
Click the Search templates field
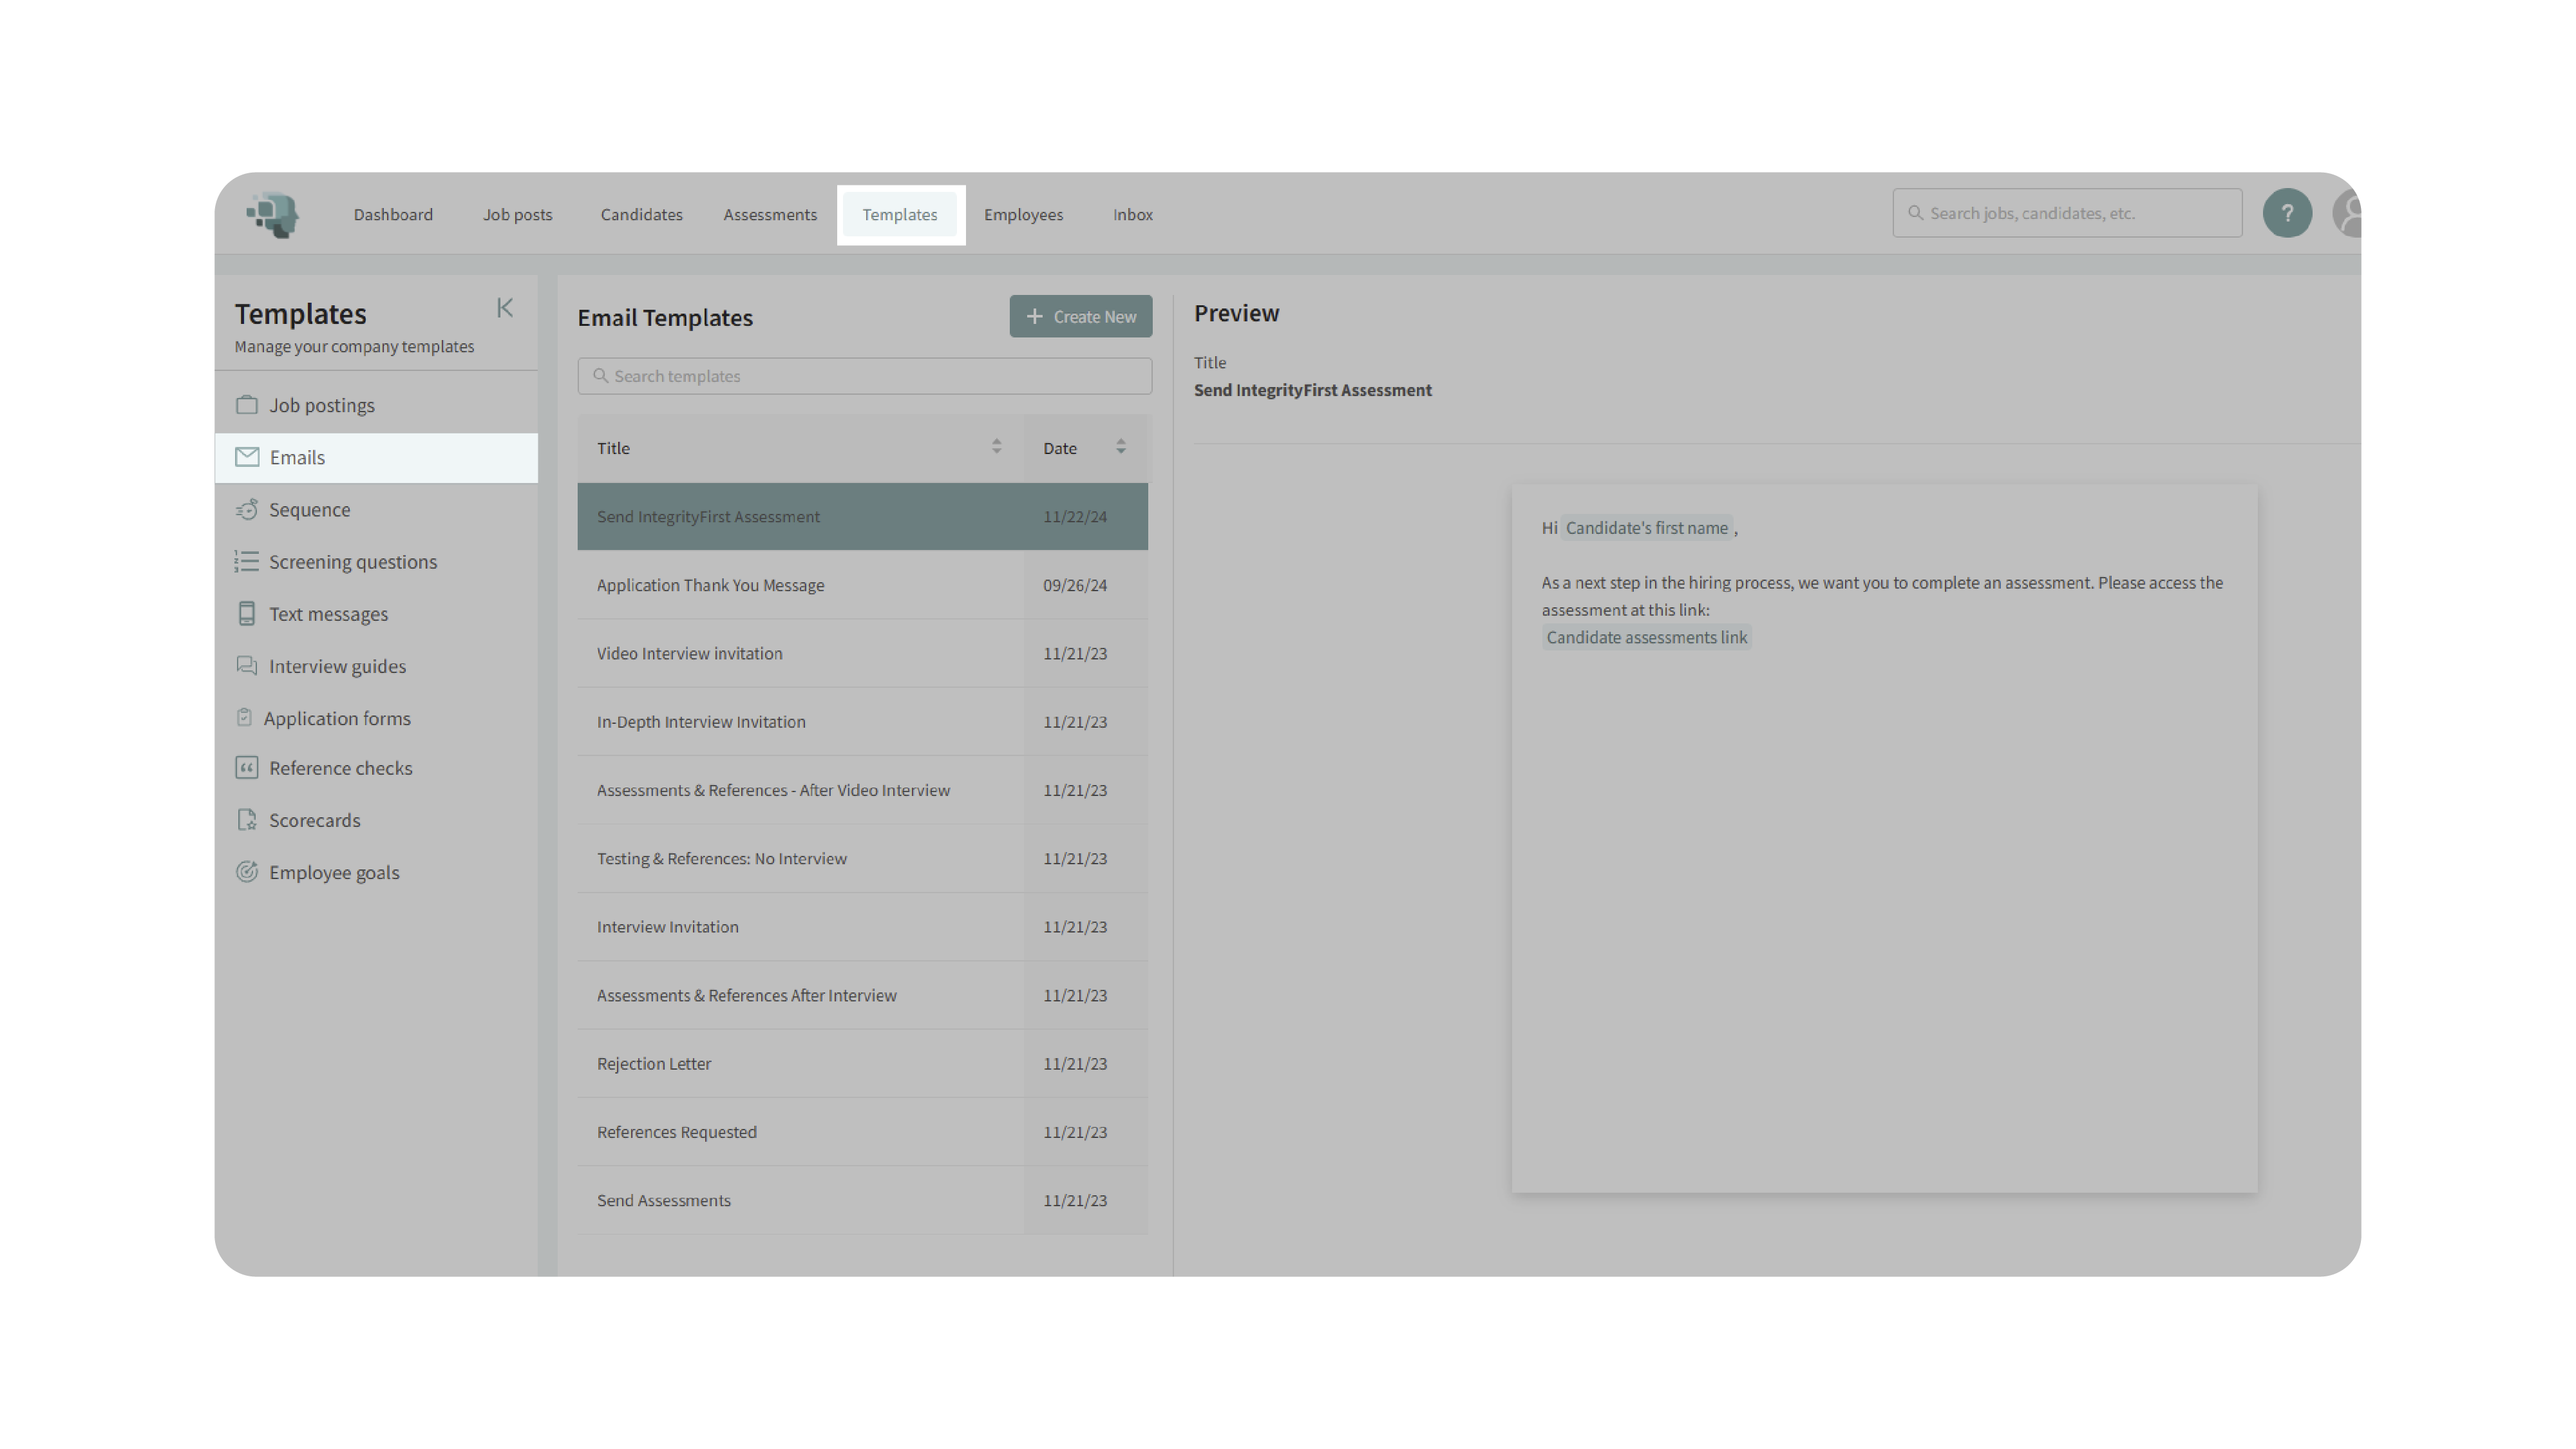pos(864,376)
